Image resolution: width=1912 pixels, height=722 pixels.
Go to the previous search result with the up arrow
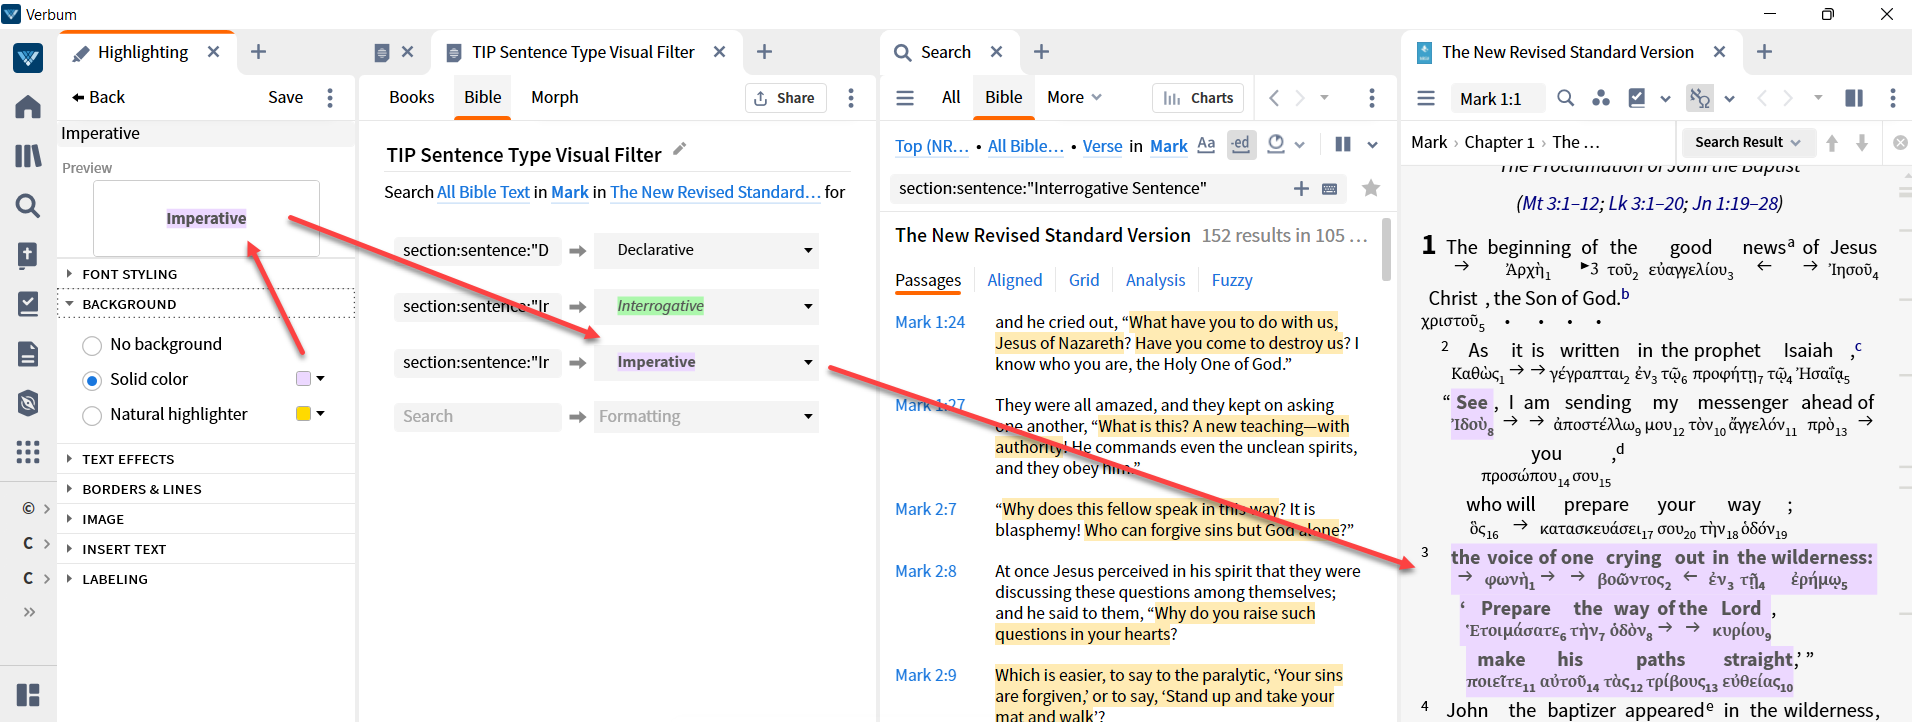tap(1832, 143)
